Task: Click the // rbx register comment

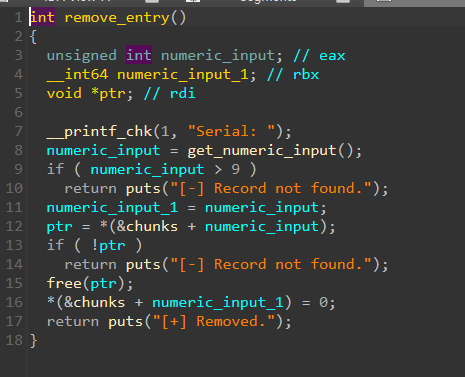Action: [293, 74]
